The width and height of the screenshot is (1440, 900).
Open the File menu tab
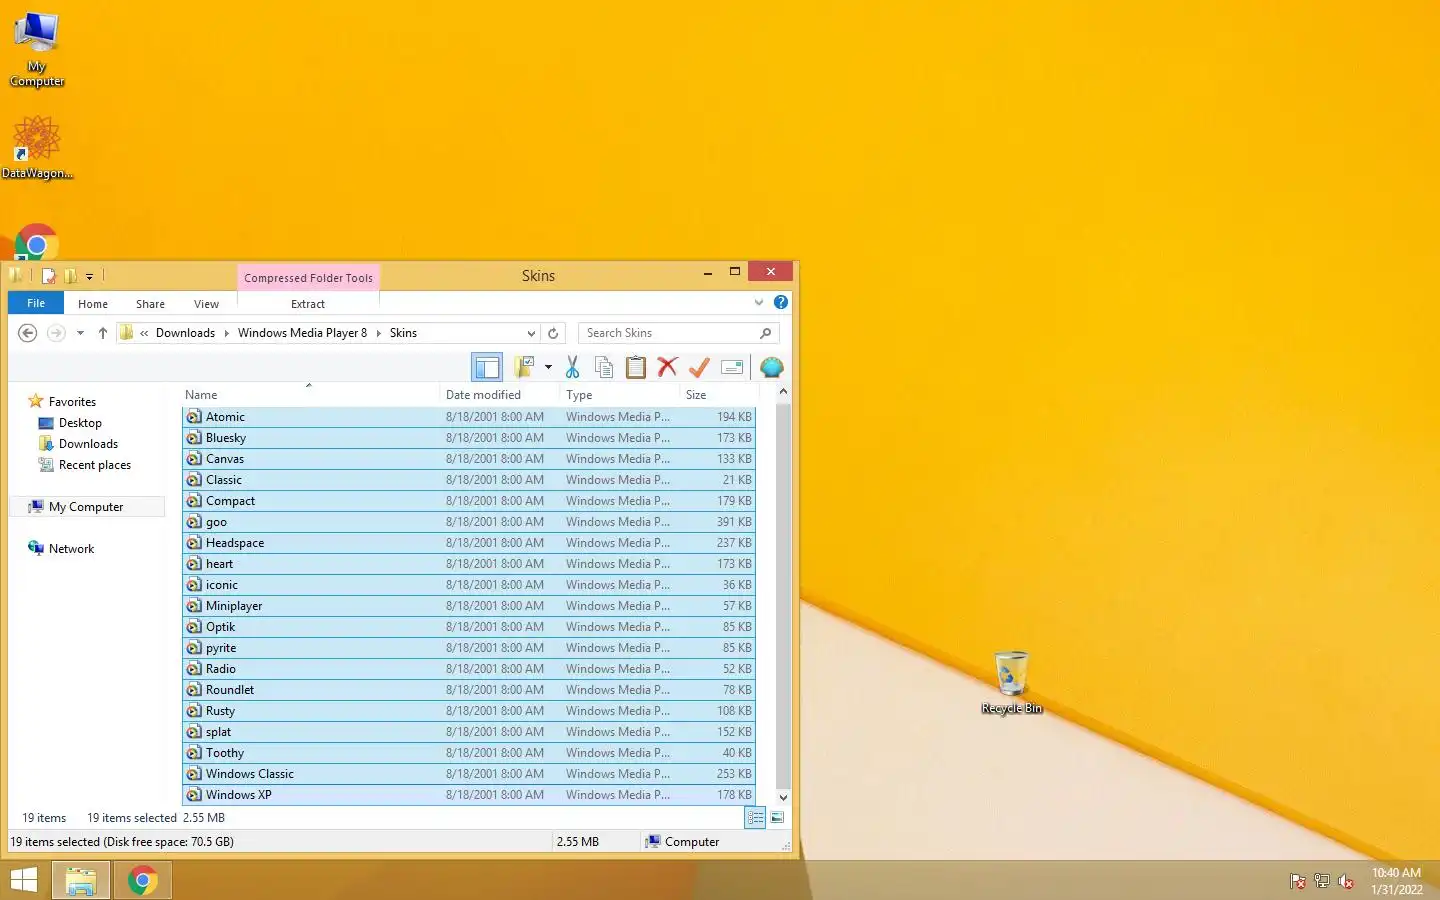36,303
